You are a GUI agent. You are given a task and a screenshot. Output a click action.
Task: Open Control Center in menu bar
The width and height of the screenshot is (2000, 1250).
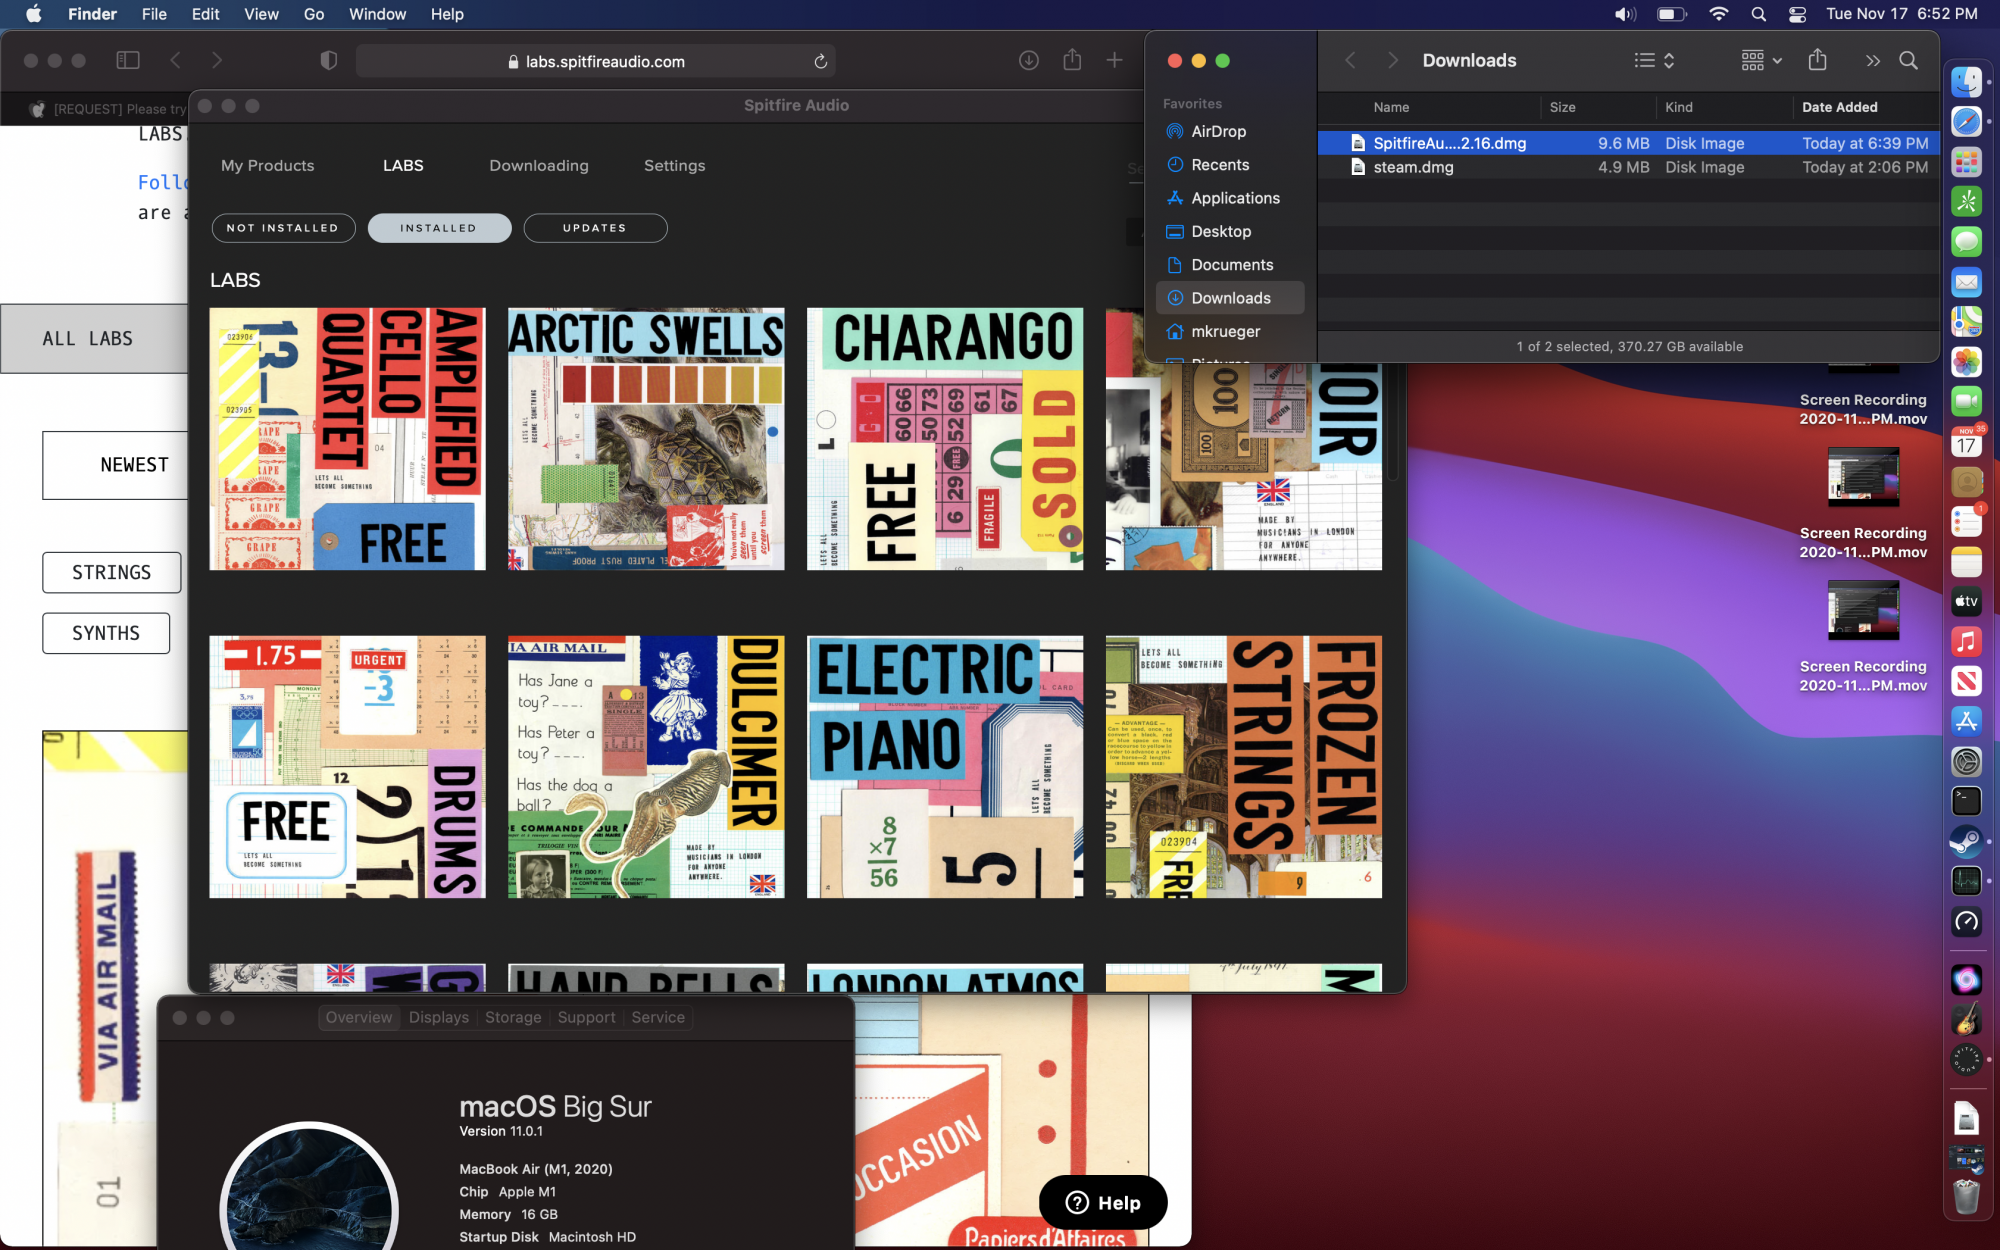(1797, 14)
